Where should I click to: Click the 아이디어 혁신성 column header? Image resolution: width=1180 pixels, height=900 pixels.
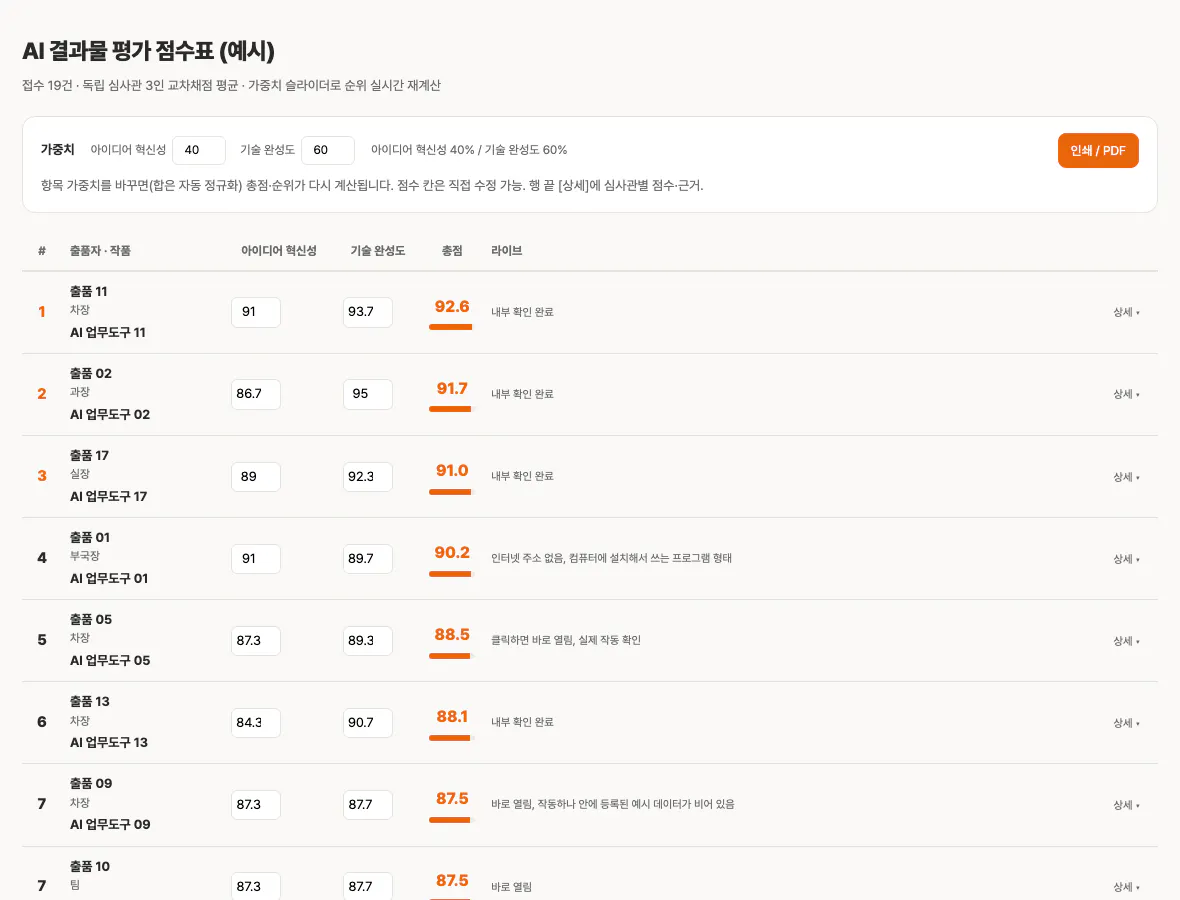point(278,251)
